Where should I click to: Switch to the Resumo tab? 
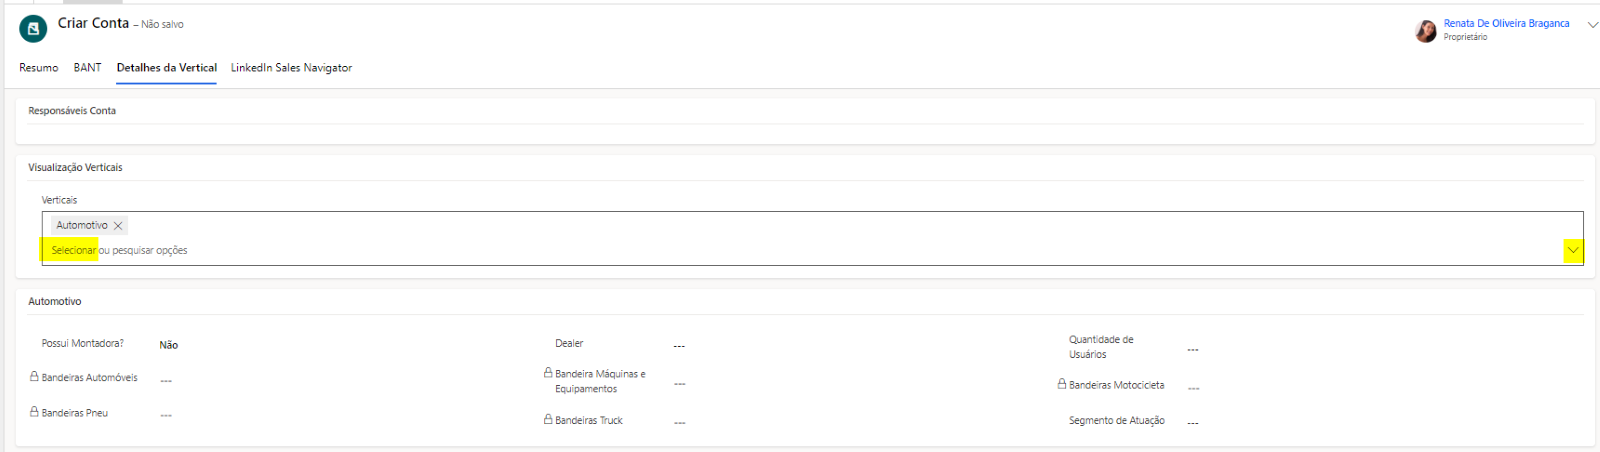tap(39, 68)
